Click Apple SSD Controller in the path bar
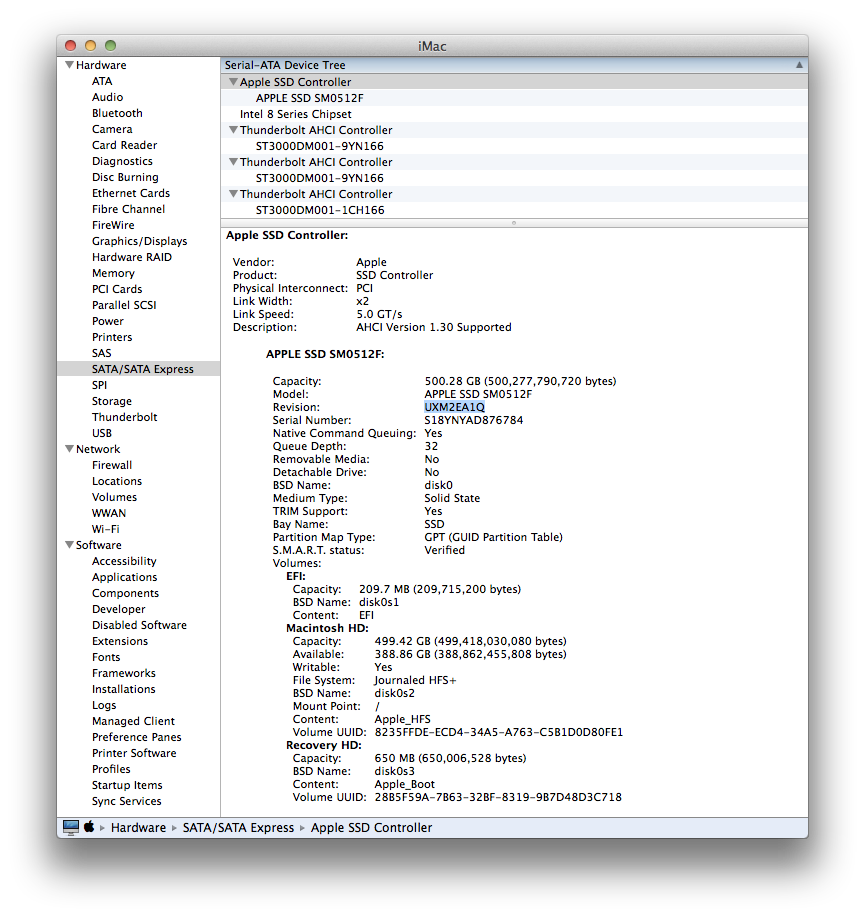The image size is (865, 917). tap(371, 828)
